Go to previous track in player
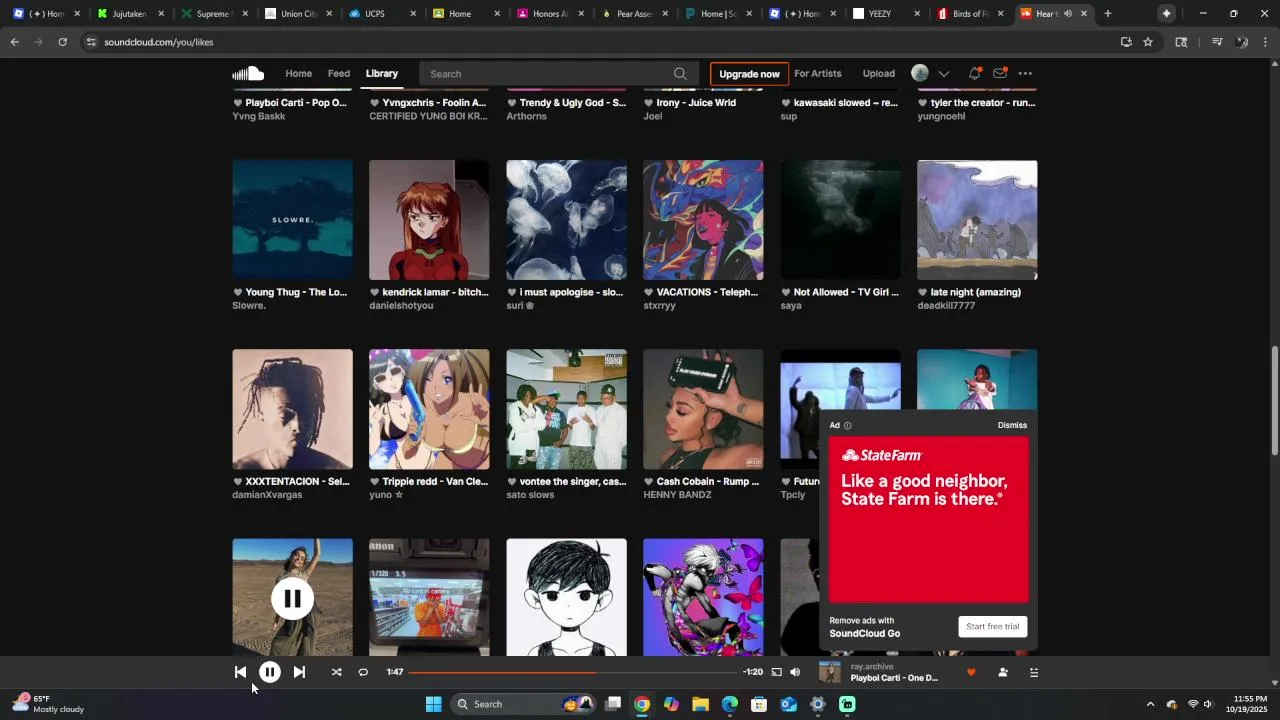Viewport: 1280px width, 720px height. point(240,672)
